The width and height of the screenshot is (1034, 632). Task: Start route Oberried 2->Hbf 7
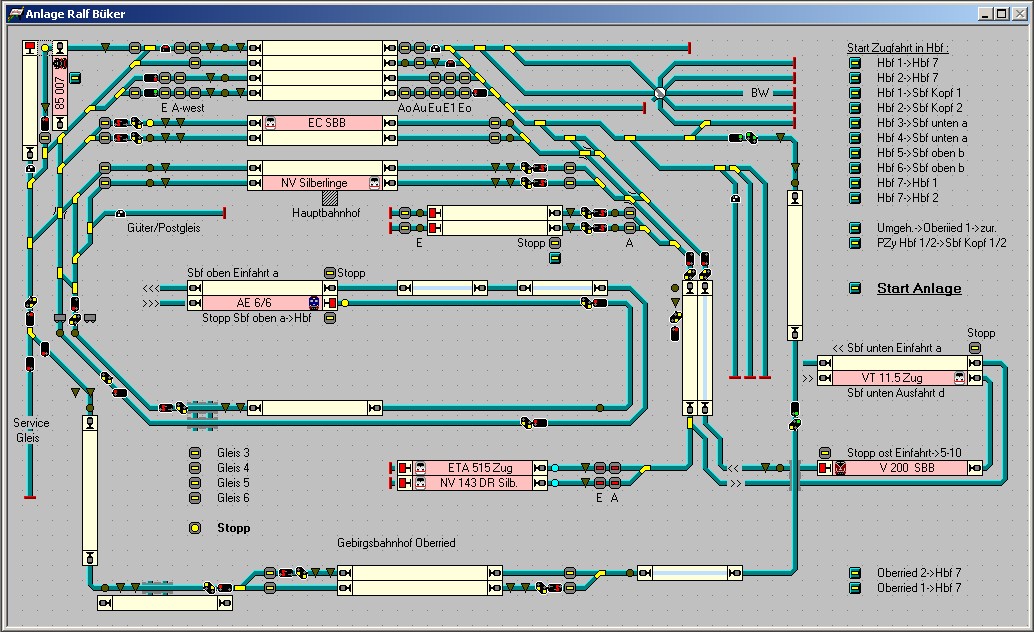(855, 573)
